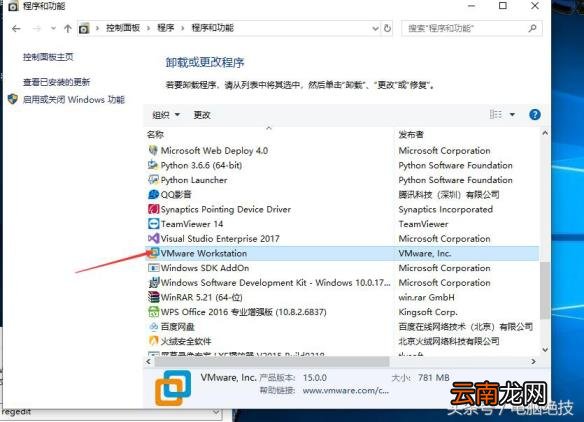Click the large VMware logo in details pane
The width and height of the screenshot is (584, 422).
point(173,388)
